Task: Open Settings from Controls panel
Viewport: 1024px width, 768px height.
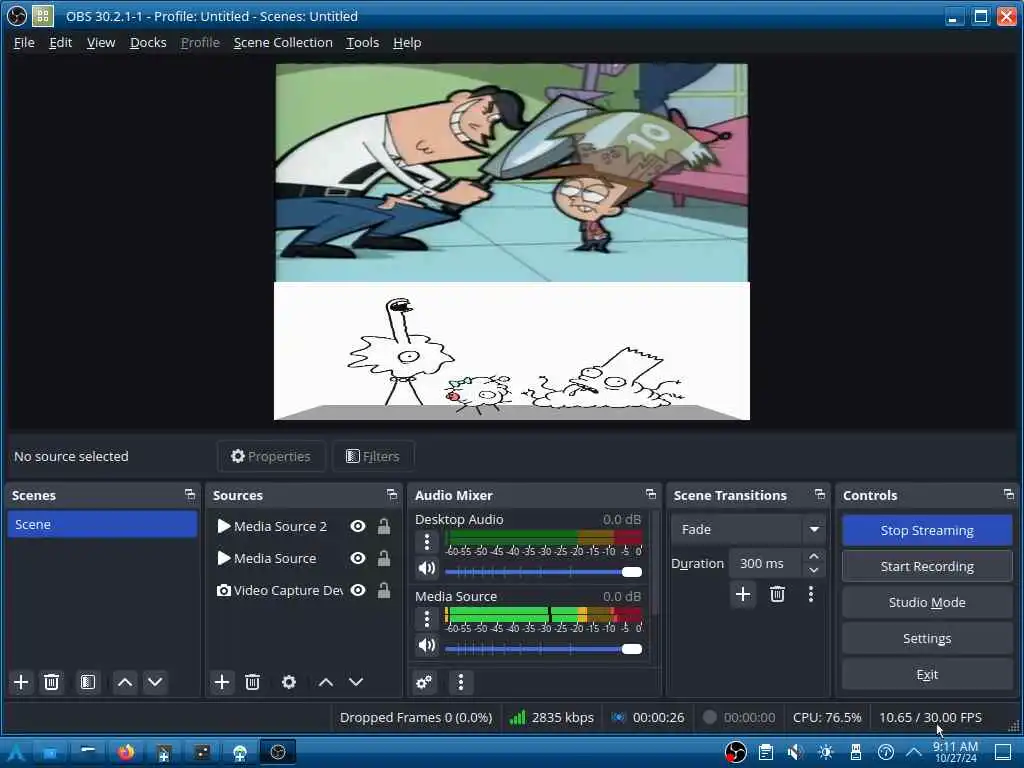Action: tap(927, 638)
